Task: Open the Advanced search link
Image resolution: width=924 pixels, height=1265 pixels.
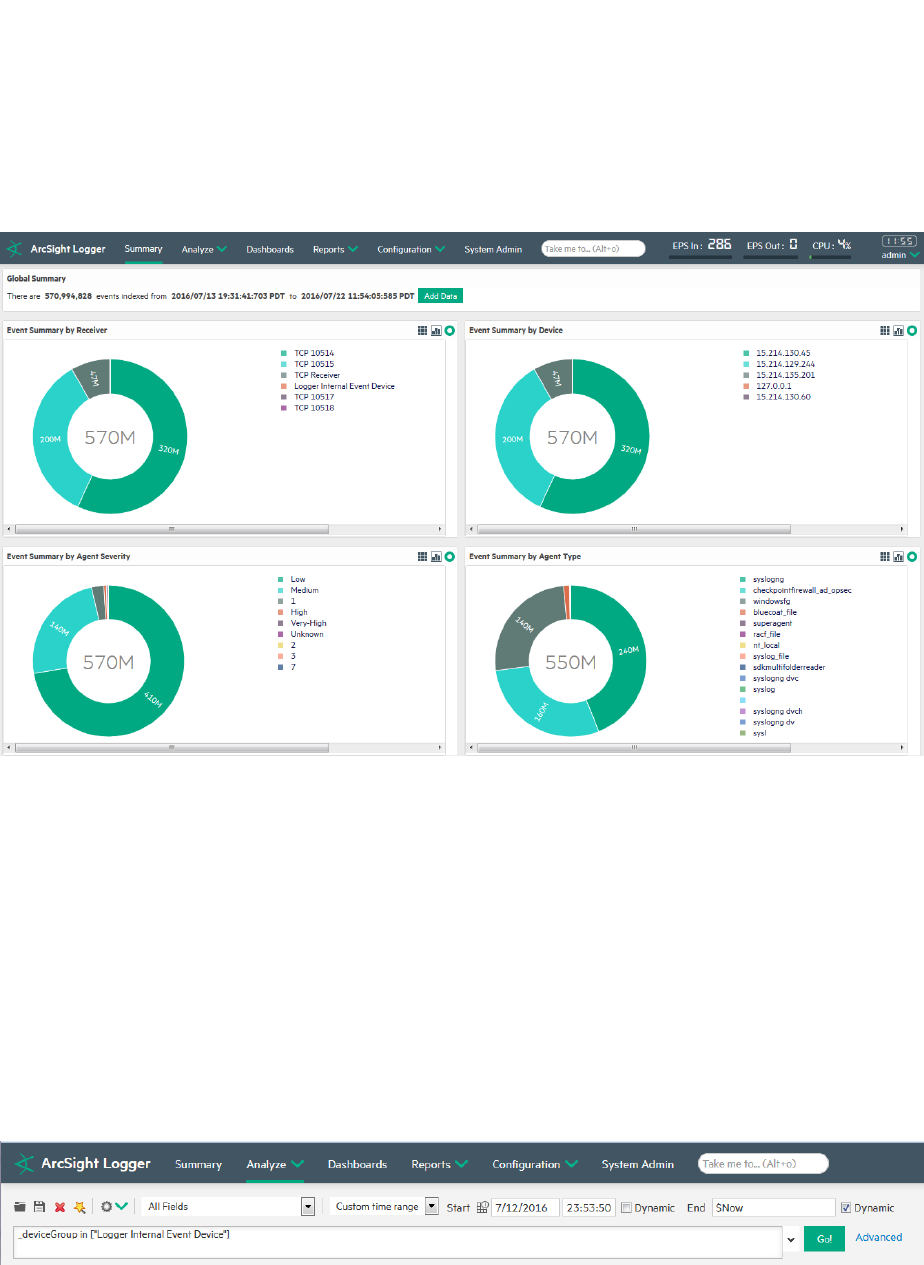Action: (879, 1237)
